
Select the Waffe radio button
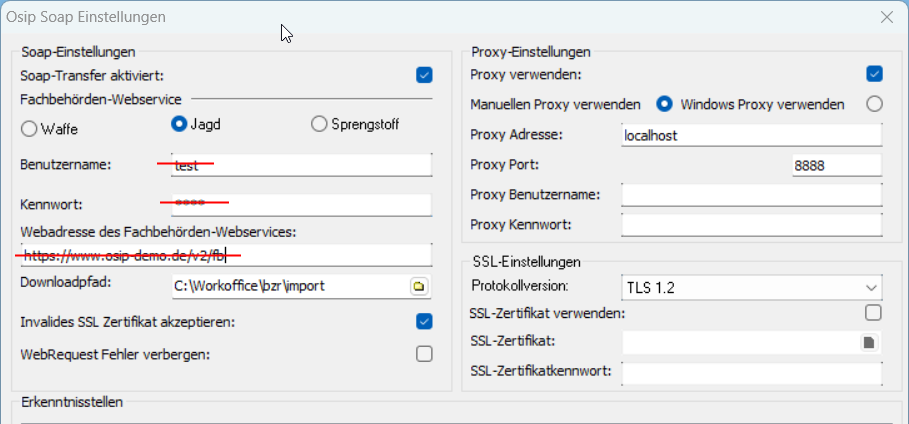click(x=28, y=128)
